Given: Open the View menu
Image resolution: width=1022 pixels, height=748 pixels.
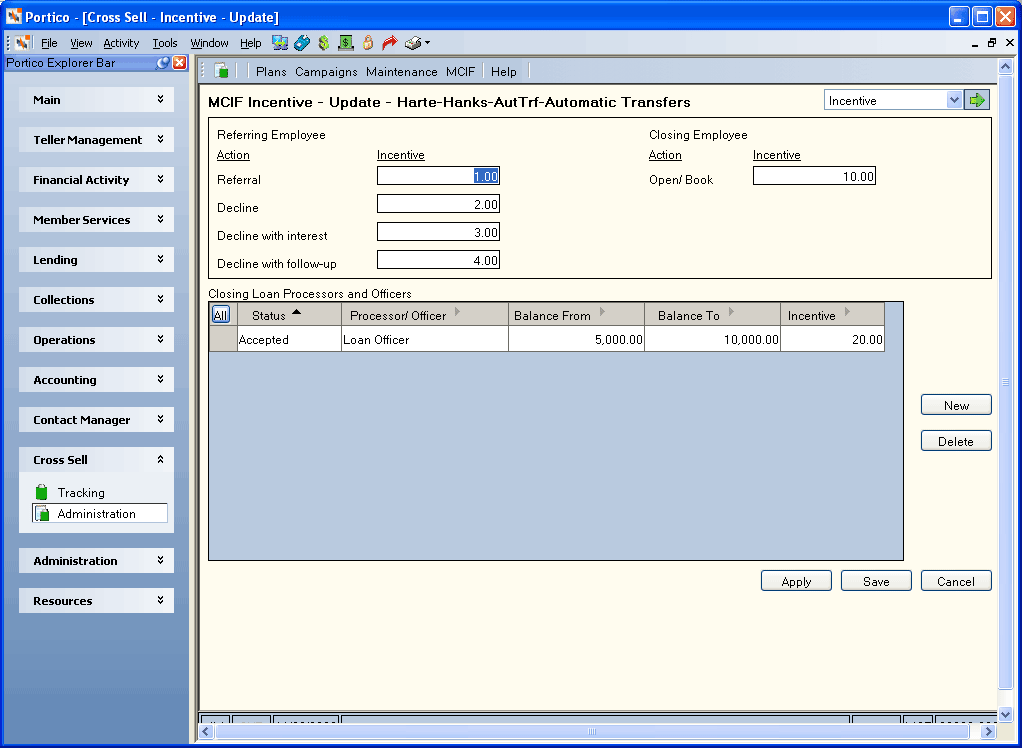Looking at the screenshot, I should tap(81, 43).
